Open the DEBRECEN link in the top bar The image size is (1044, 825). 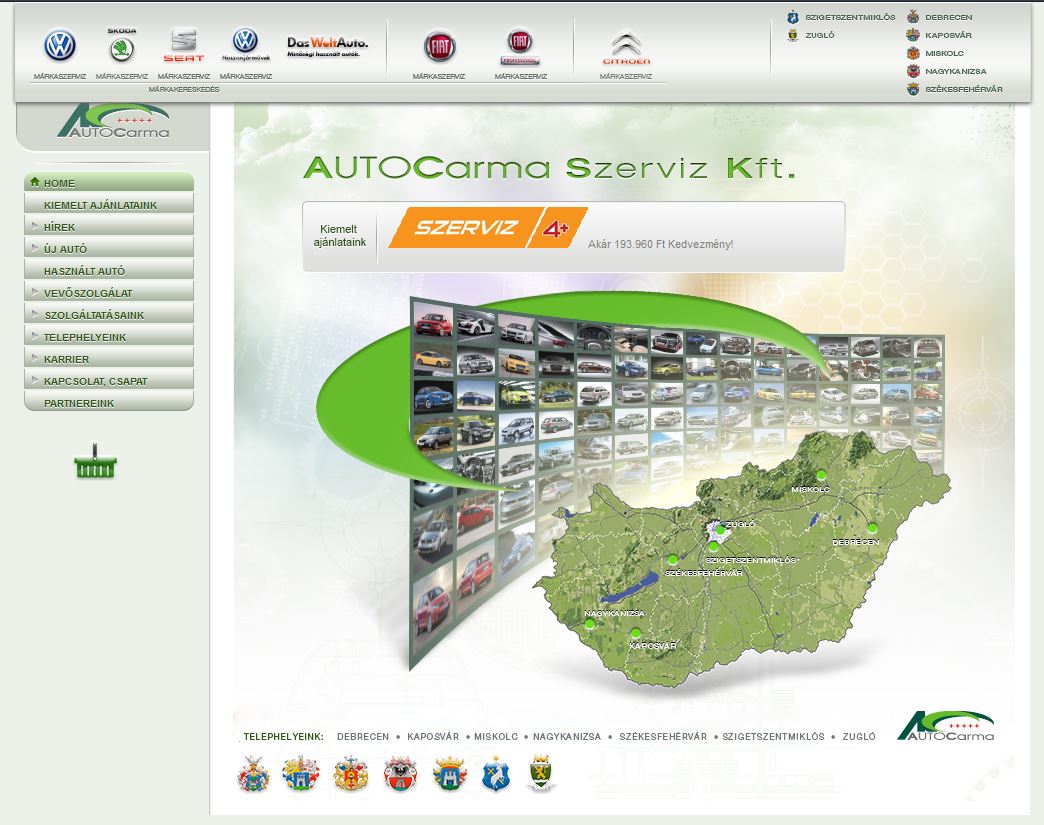(948, 17)
